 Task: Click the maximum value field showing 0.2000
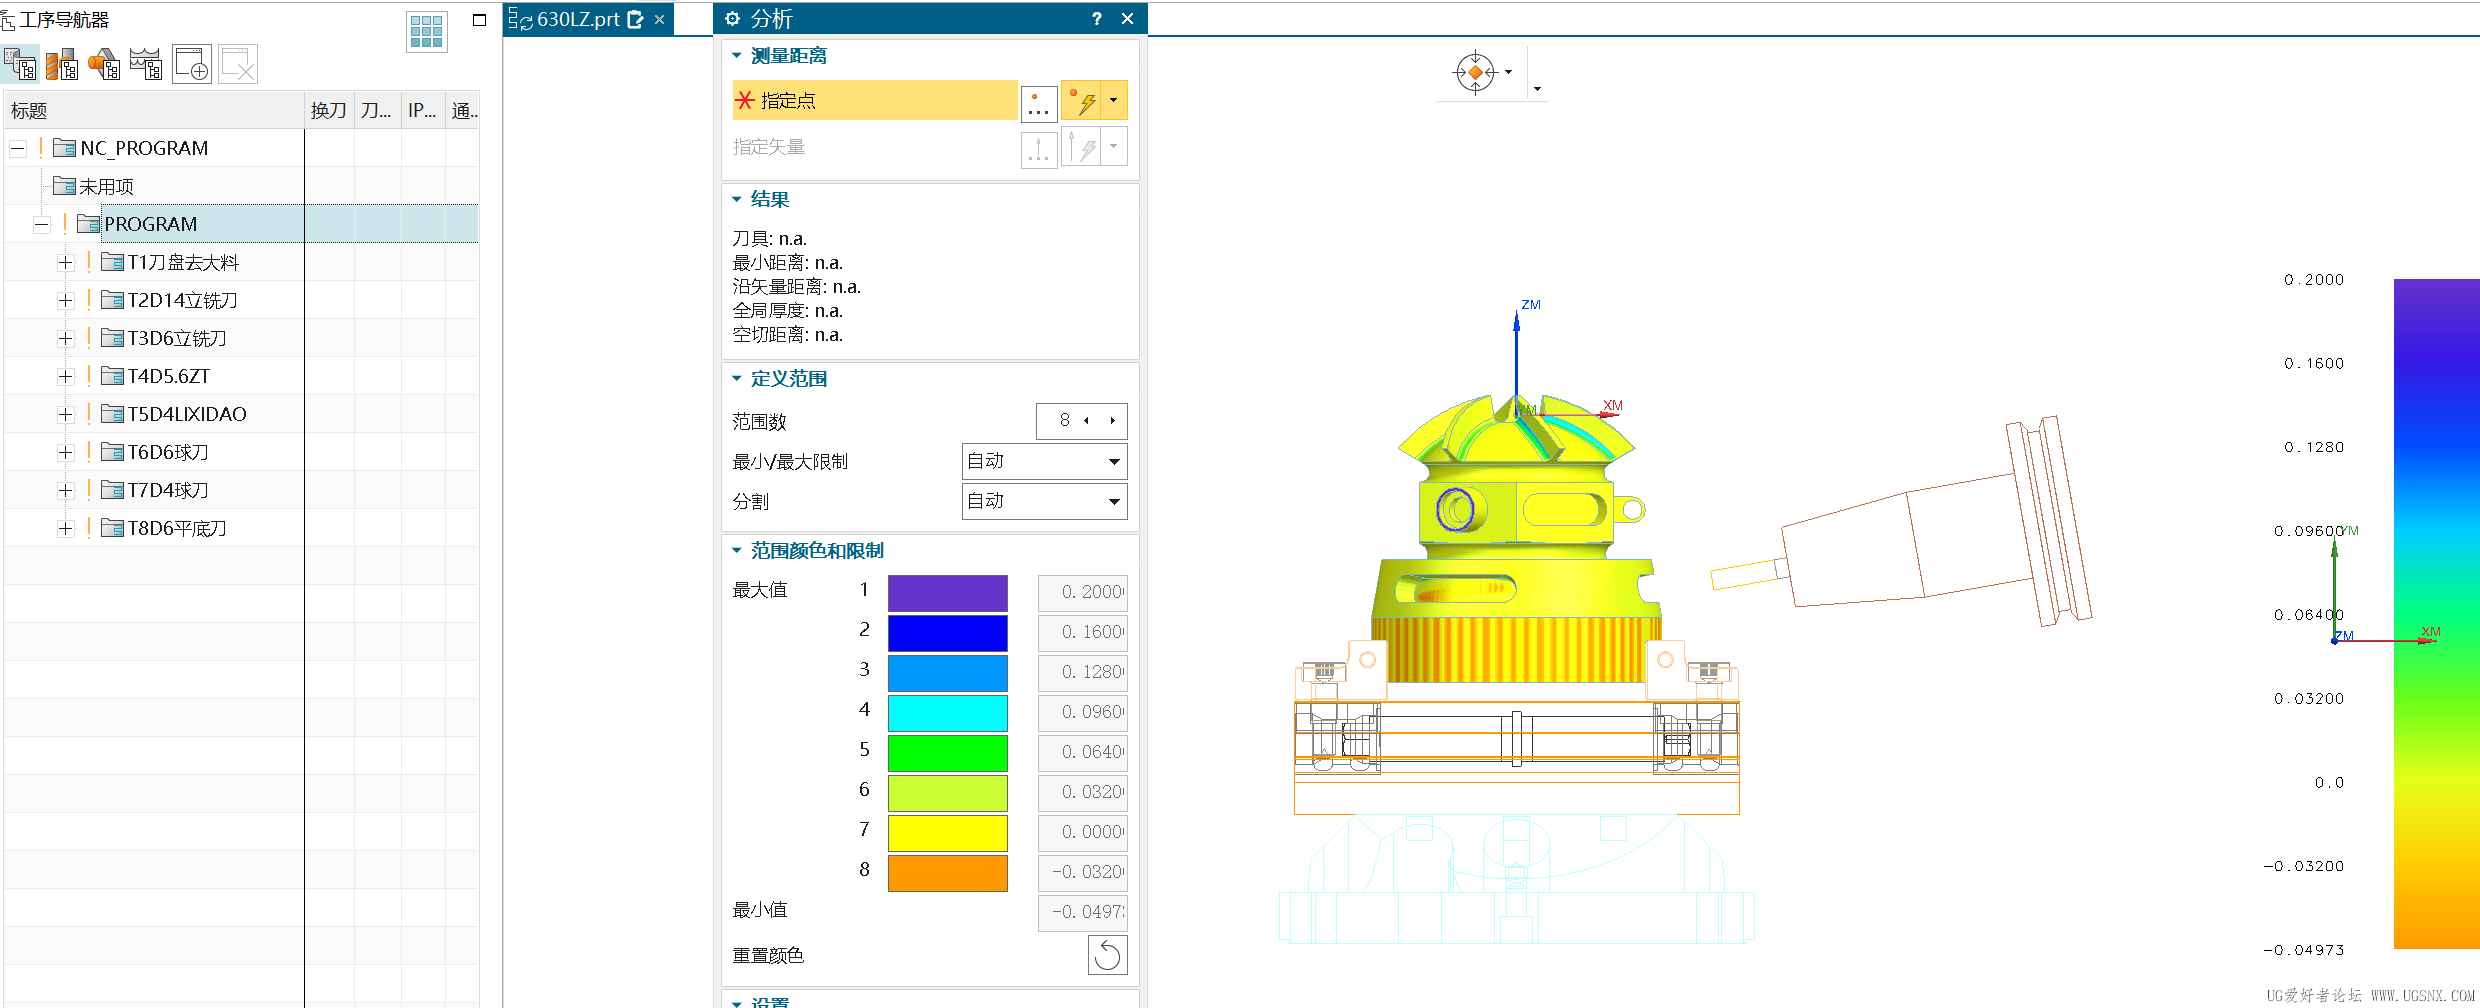click(1082, 591)
